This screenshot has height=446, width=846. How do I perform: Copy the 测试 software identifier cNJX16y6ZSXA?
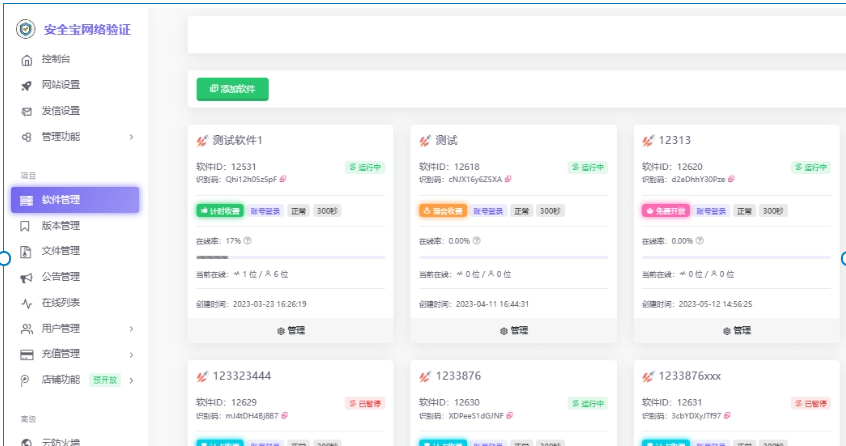[x=508, y=179]
